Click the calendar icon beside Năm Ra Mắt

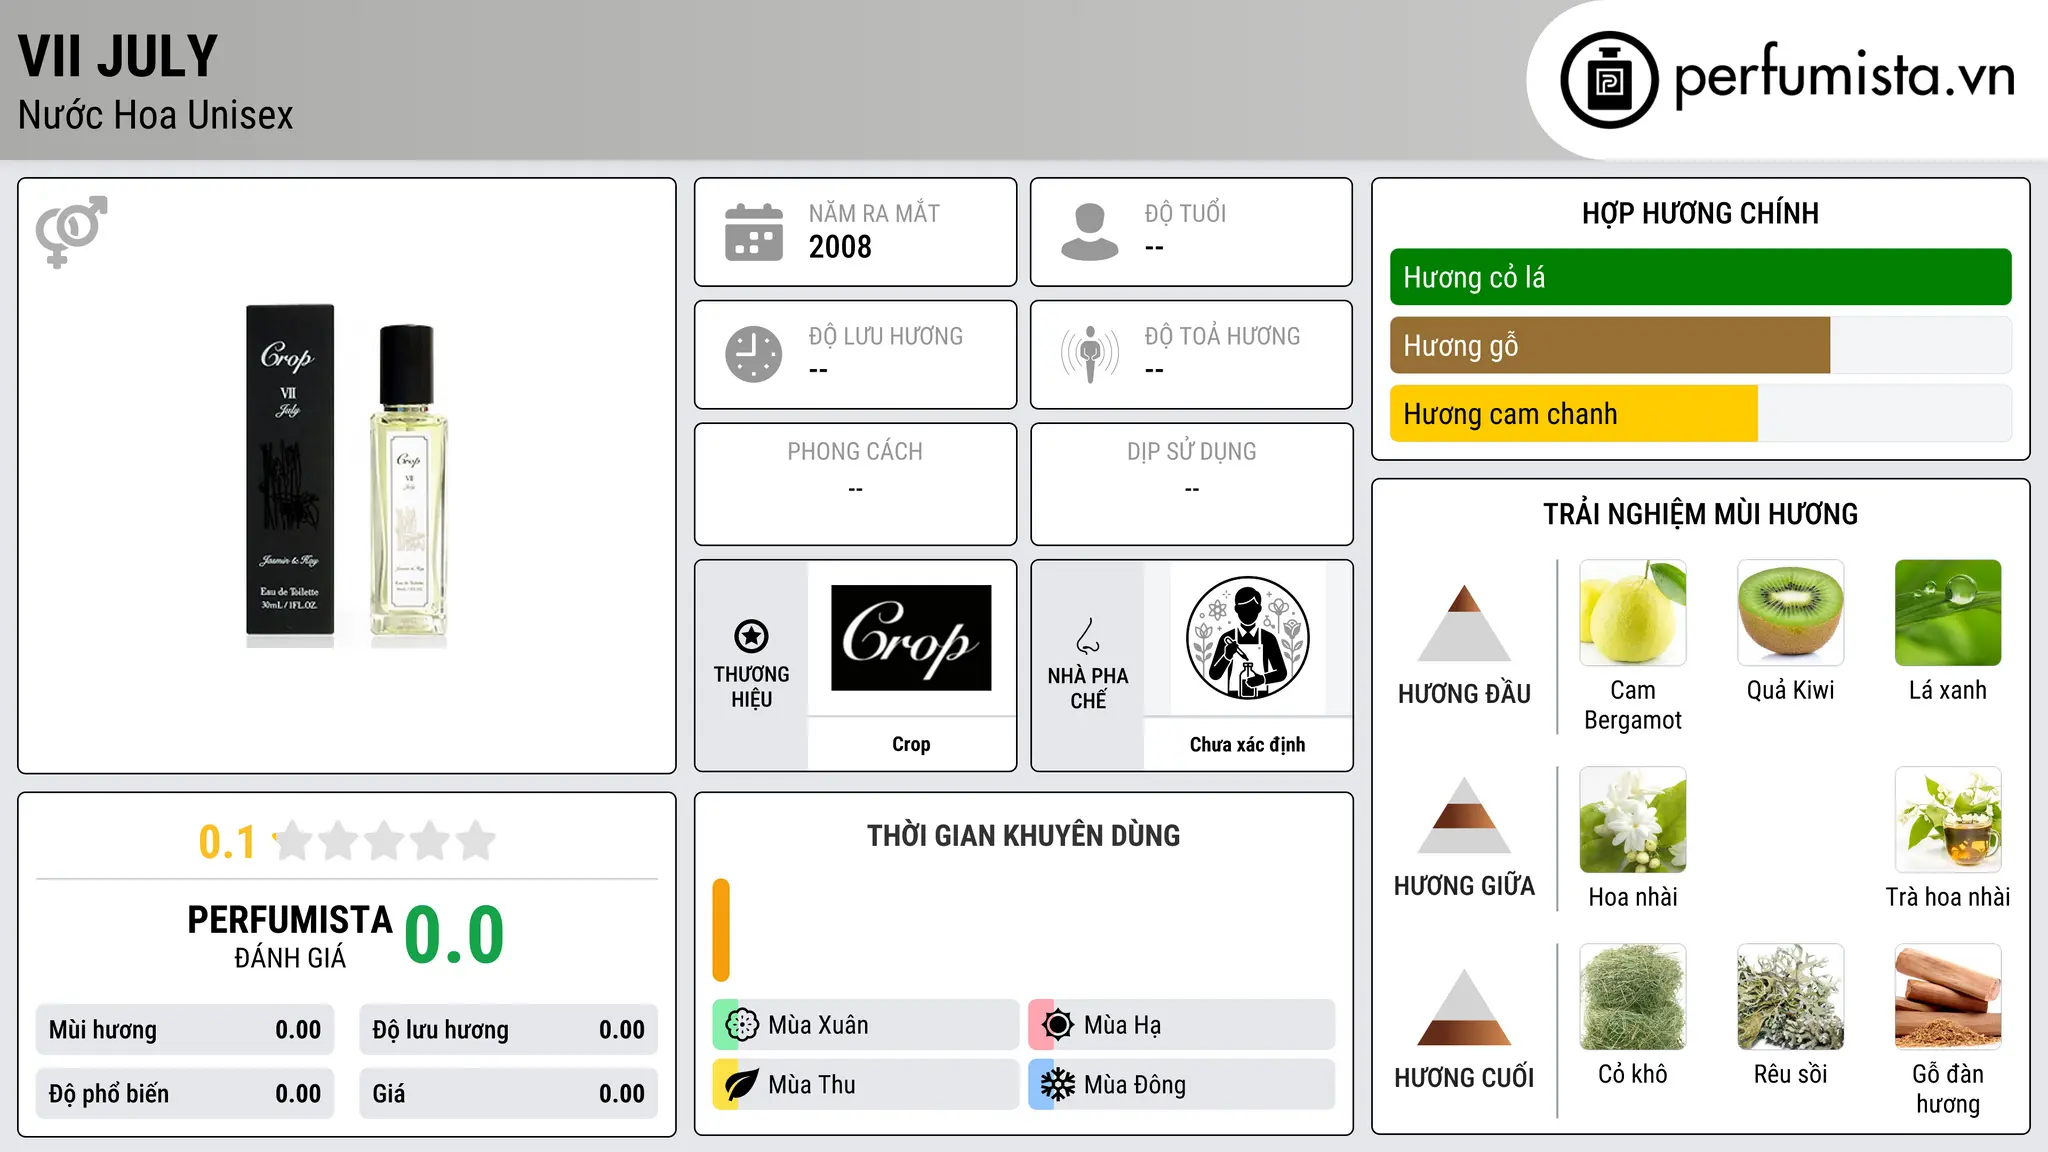click(754, 232)
